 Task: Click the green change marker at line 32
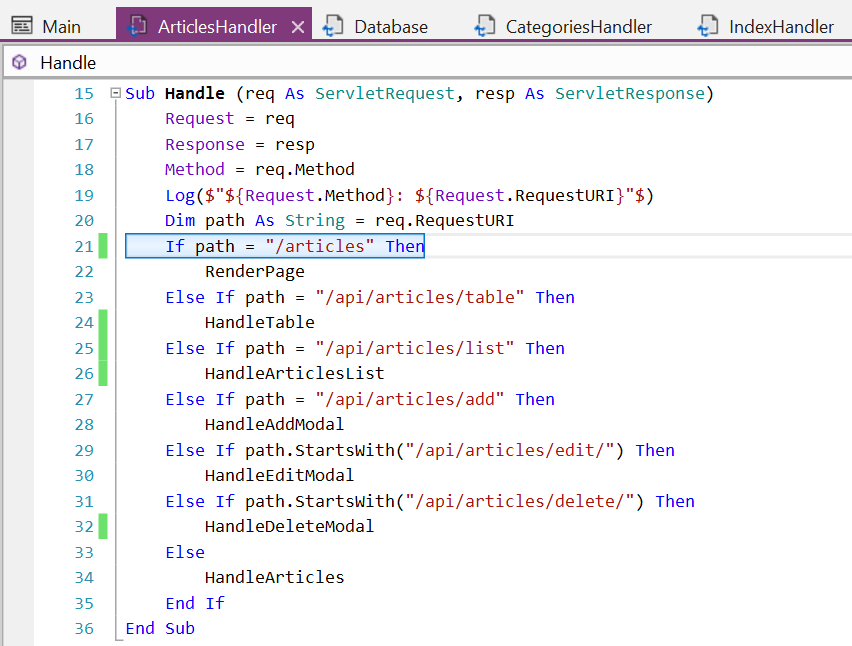103,526
